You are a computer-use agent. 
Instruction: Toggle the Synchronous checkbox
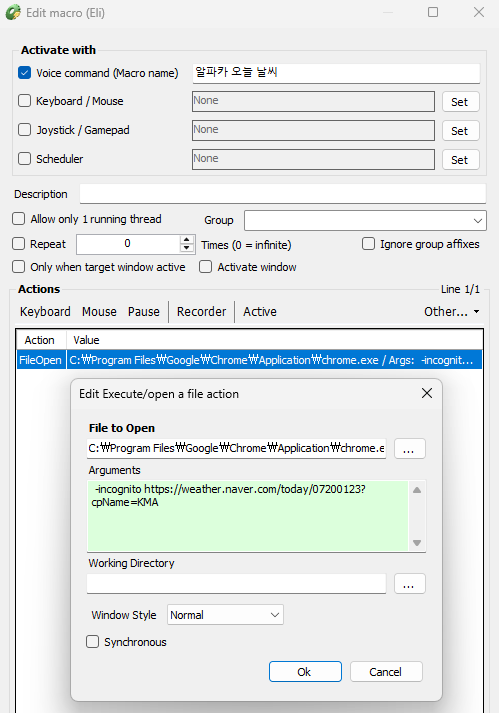click(92, 642)
